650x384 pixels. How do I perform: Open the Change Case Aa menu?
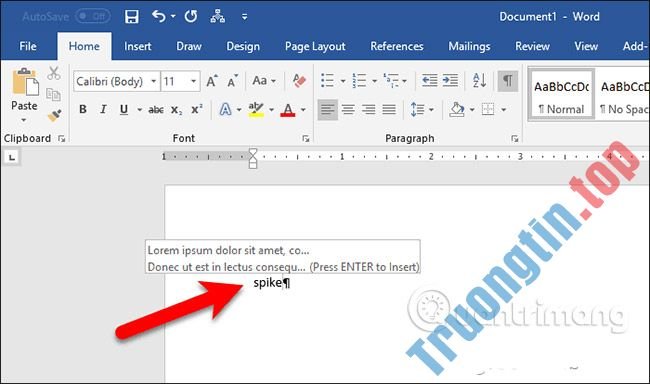pyautogui.click(x=264, y=80)
